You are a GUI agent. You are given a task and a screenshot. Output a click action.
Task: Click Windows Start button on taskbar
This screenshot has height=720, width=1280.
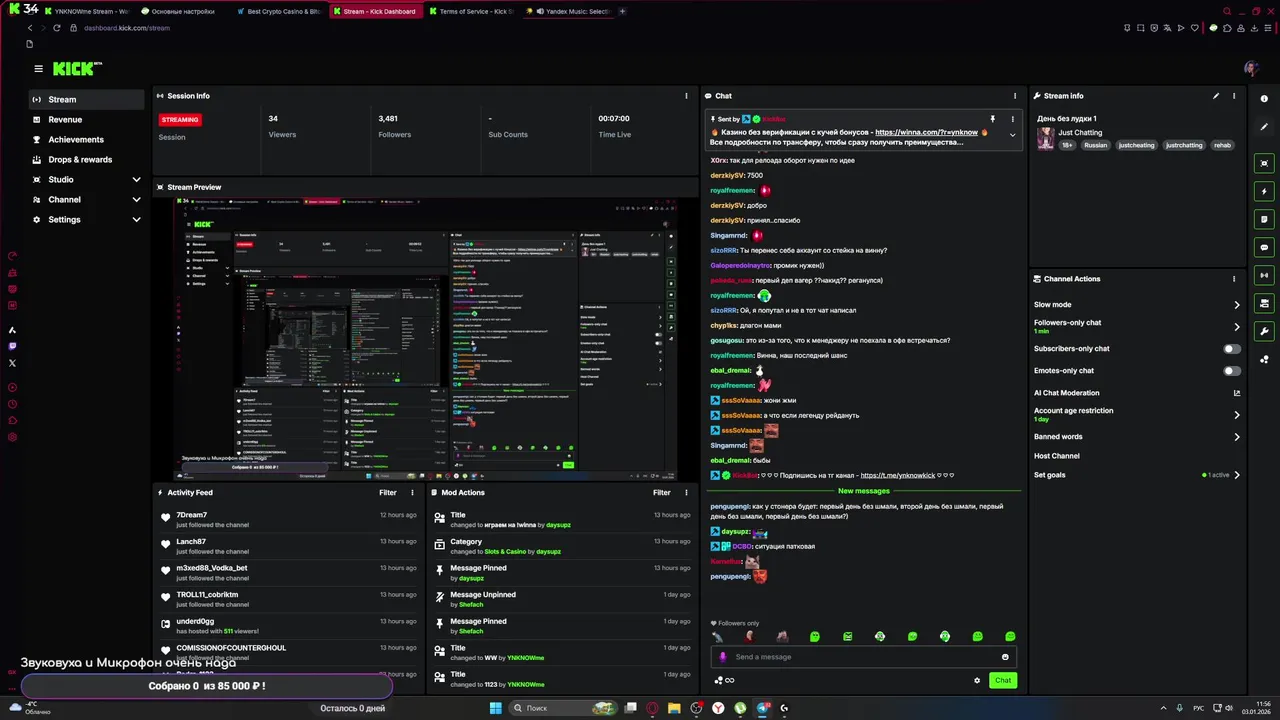tap(495, 708)
